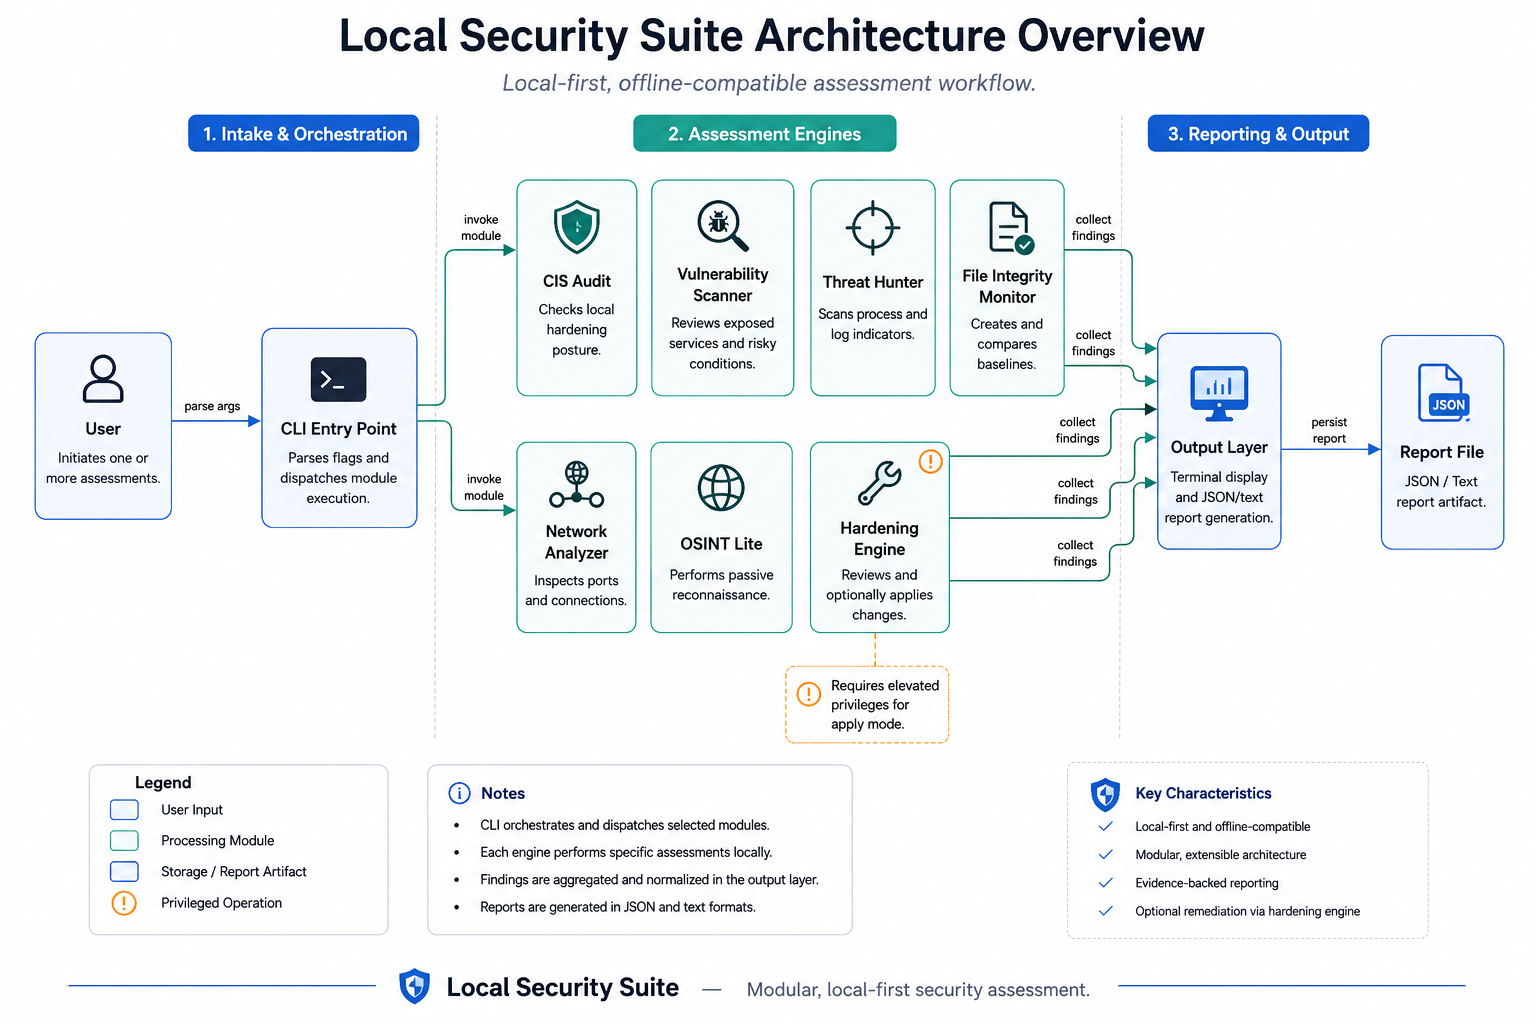Click the Privileged Operation legend warning icon
The width and height of the screenshot is (1536, 1024).
pos(124,903)
